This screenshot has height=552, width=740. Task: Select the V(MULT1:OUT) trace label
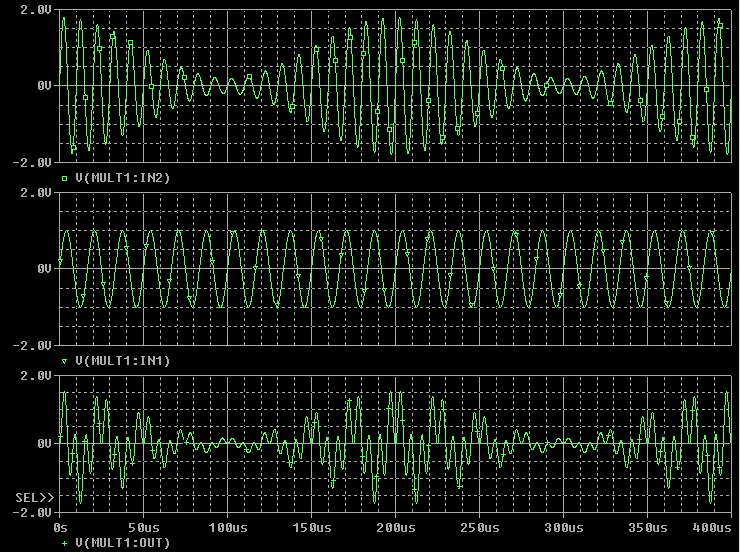tap(122, 543)
